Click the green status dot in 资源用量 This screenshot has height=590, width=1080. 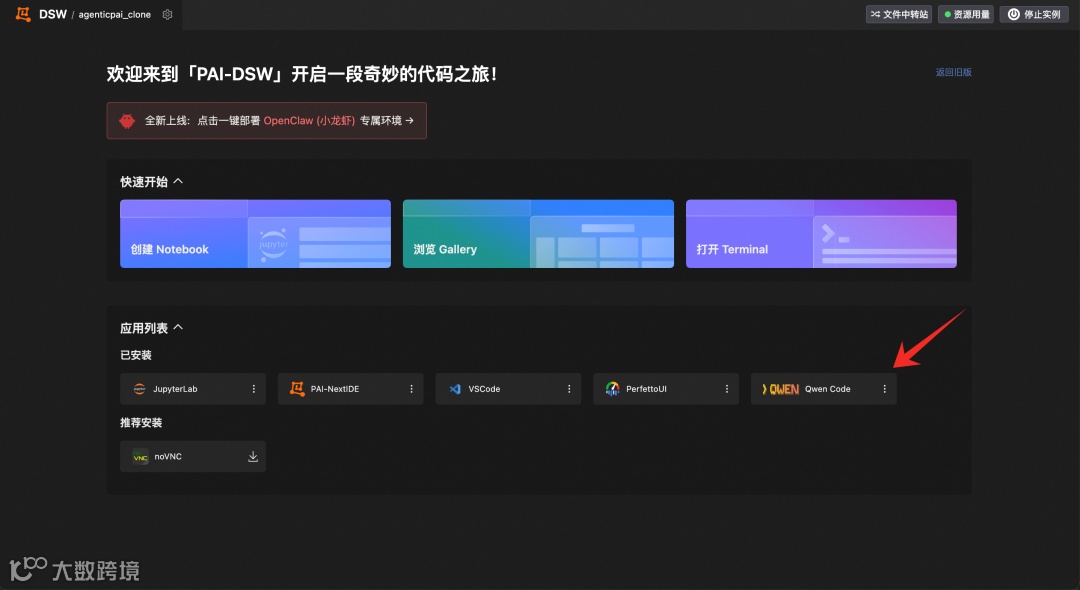pyautogui.click(x=948, y=14)
